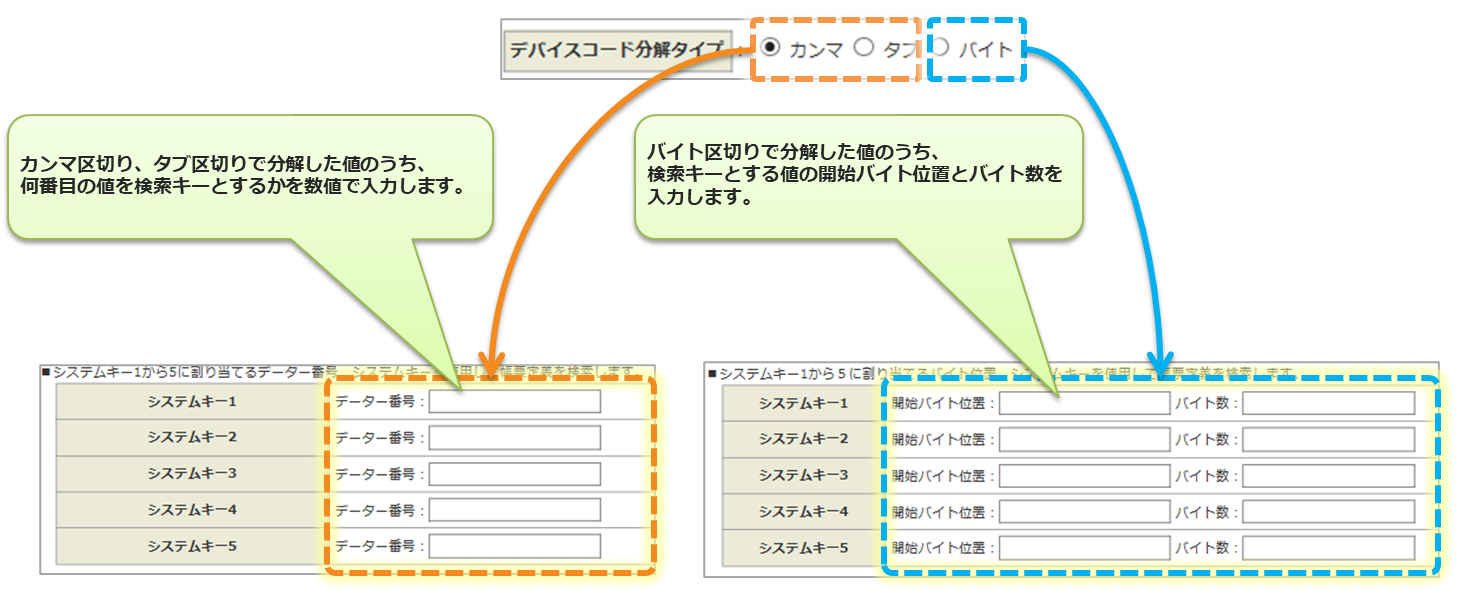The width and height of the screenshot is (1458, 593).
Task: Click データー番号 field for システムキー4
Action: point(514,510)
